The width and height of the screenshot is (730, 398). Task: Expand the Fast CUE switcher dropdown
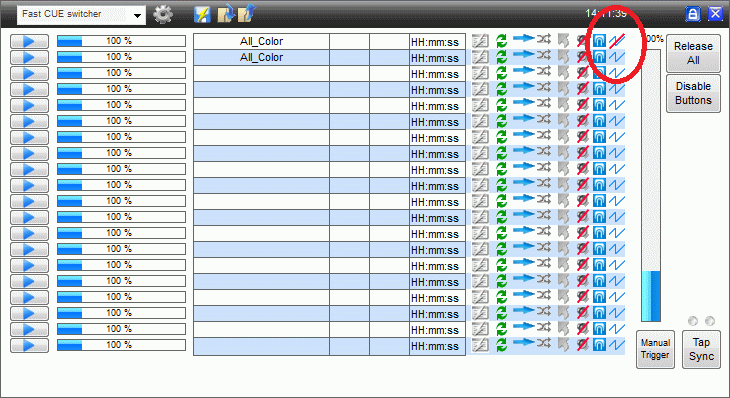[137, 15]
